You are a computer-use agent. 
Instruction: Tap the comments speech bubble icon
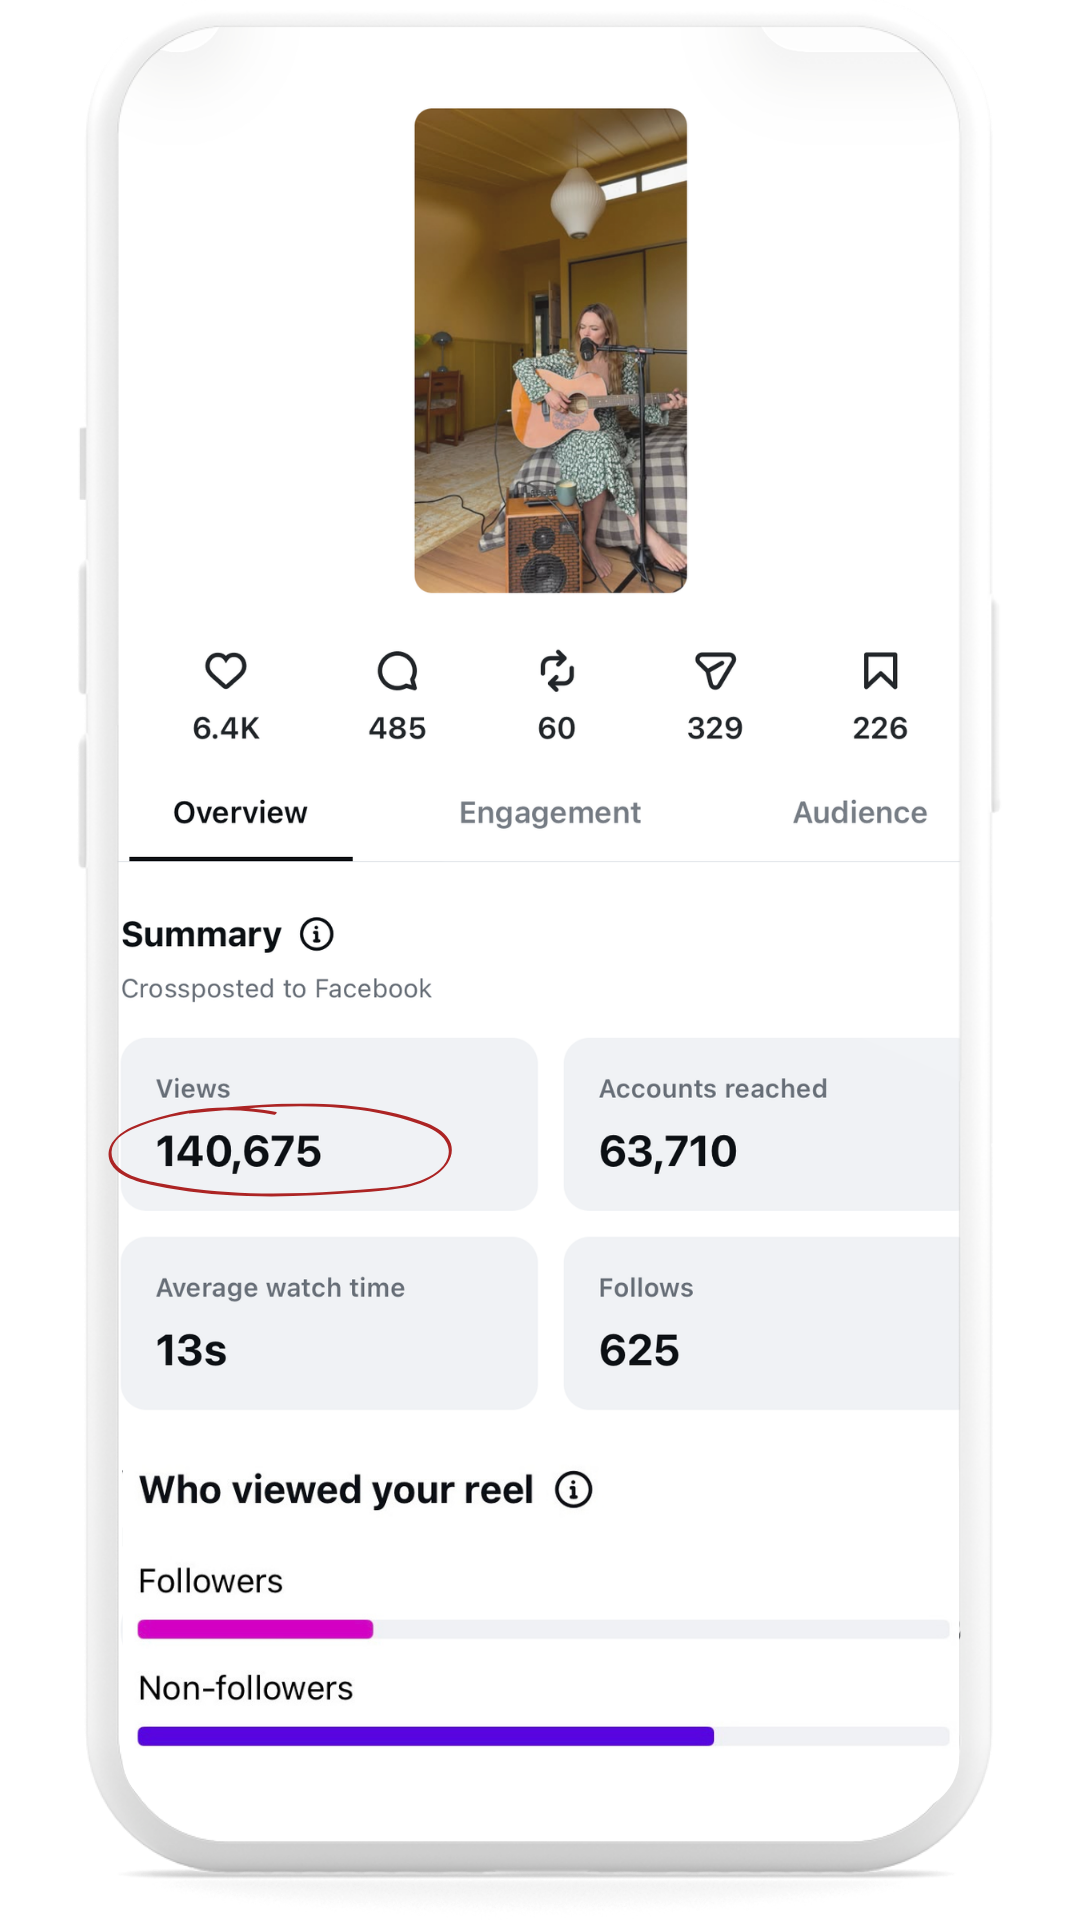point(397,671)
